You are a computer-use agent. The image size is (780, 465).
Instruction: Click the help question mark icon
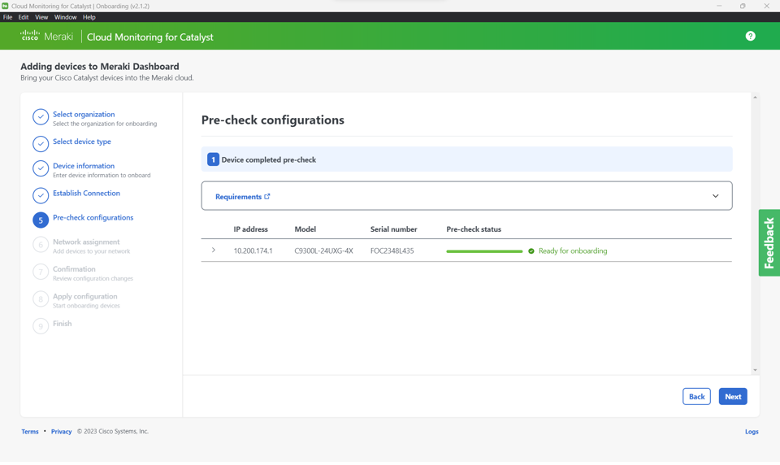tap(750, 36)
